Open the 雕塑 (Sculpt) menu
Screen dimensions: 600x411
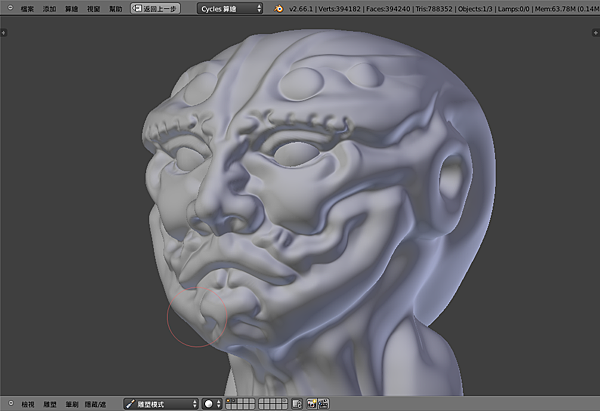50,404
